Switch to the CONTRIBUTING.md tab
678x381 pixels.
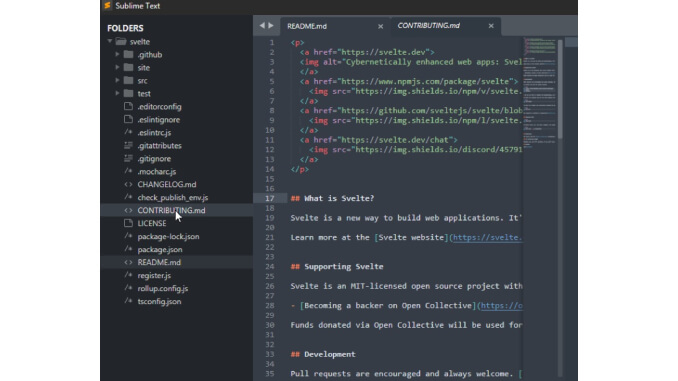click(429, 26)
